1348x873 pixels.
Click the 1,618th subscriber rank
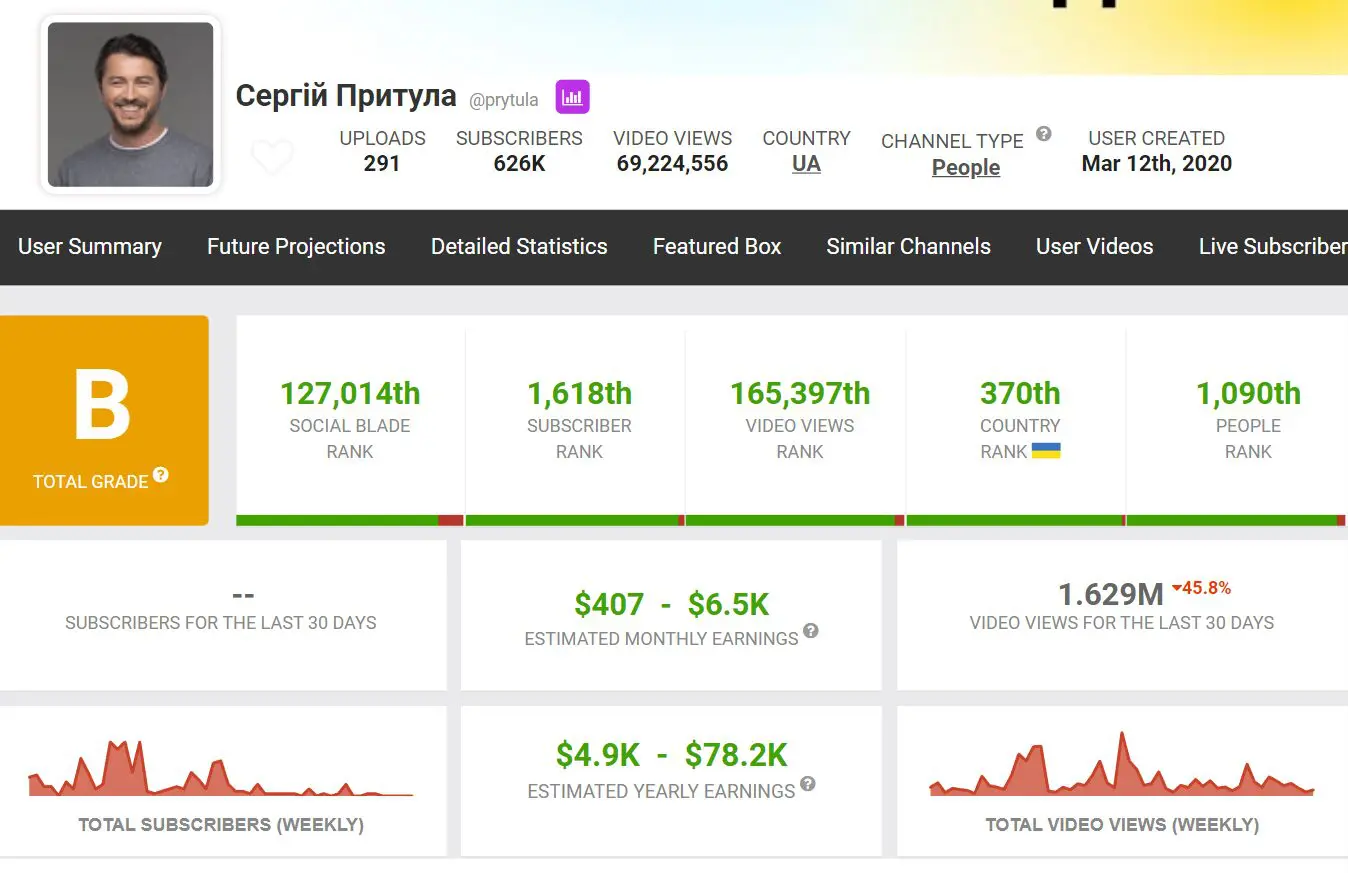[580, 394]
